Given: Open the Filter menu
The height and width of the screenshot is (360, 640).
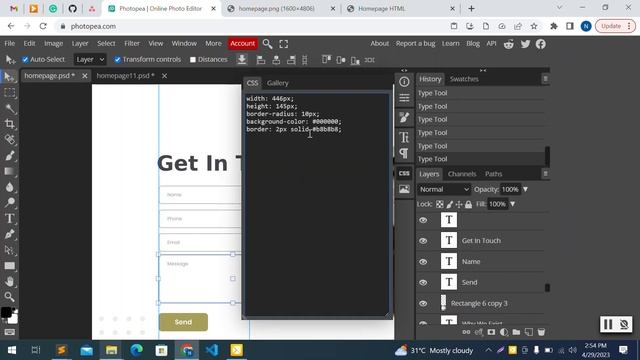Looking at the screenshot, I should click(x=132, y=43).
